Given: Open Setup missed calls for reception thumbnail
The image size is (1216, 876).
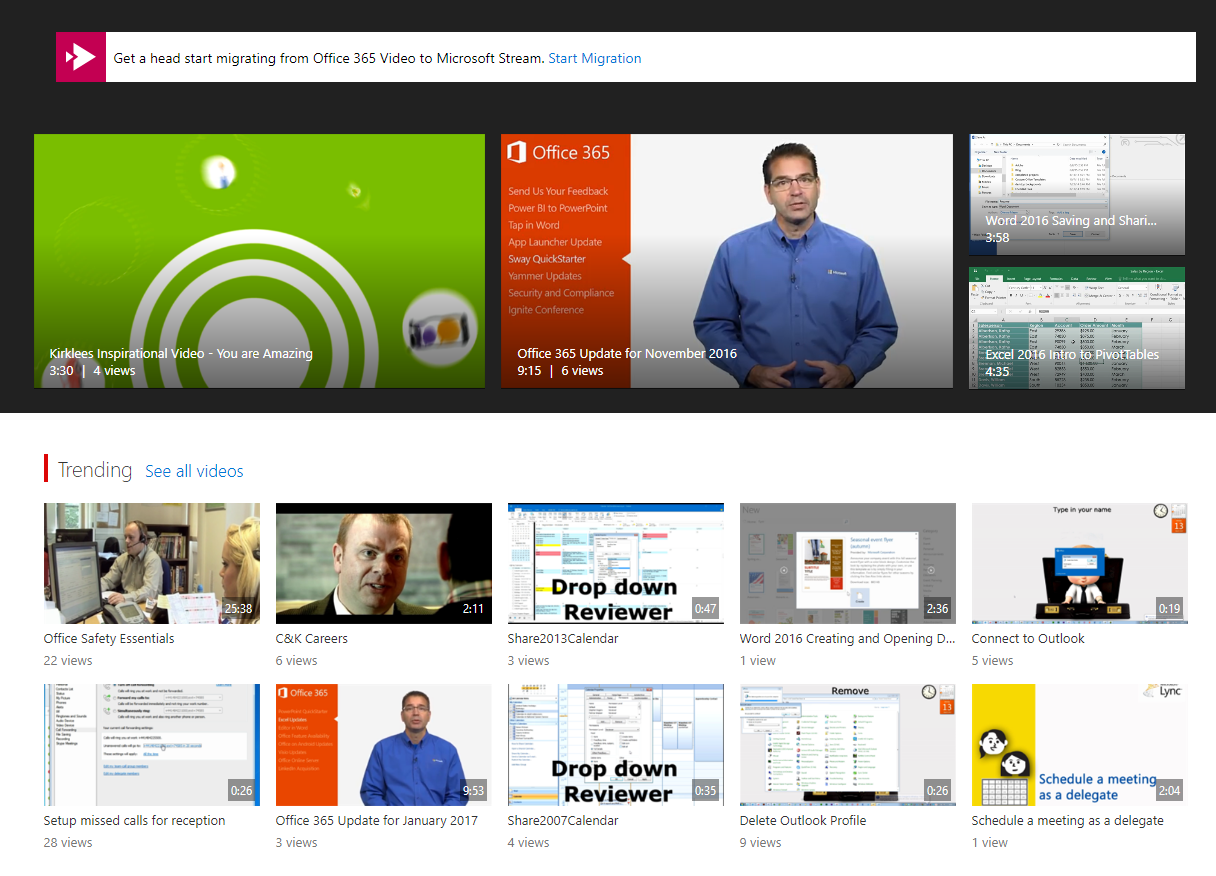Looking at the screenshot, I should click(x=152, y=745).
